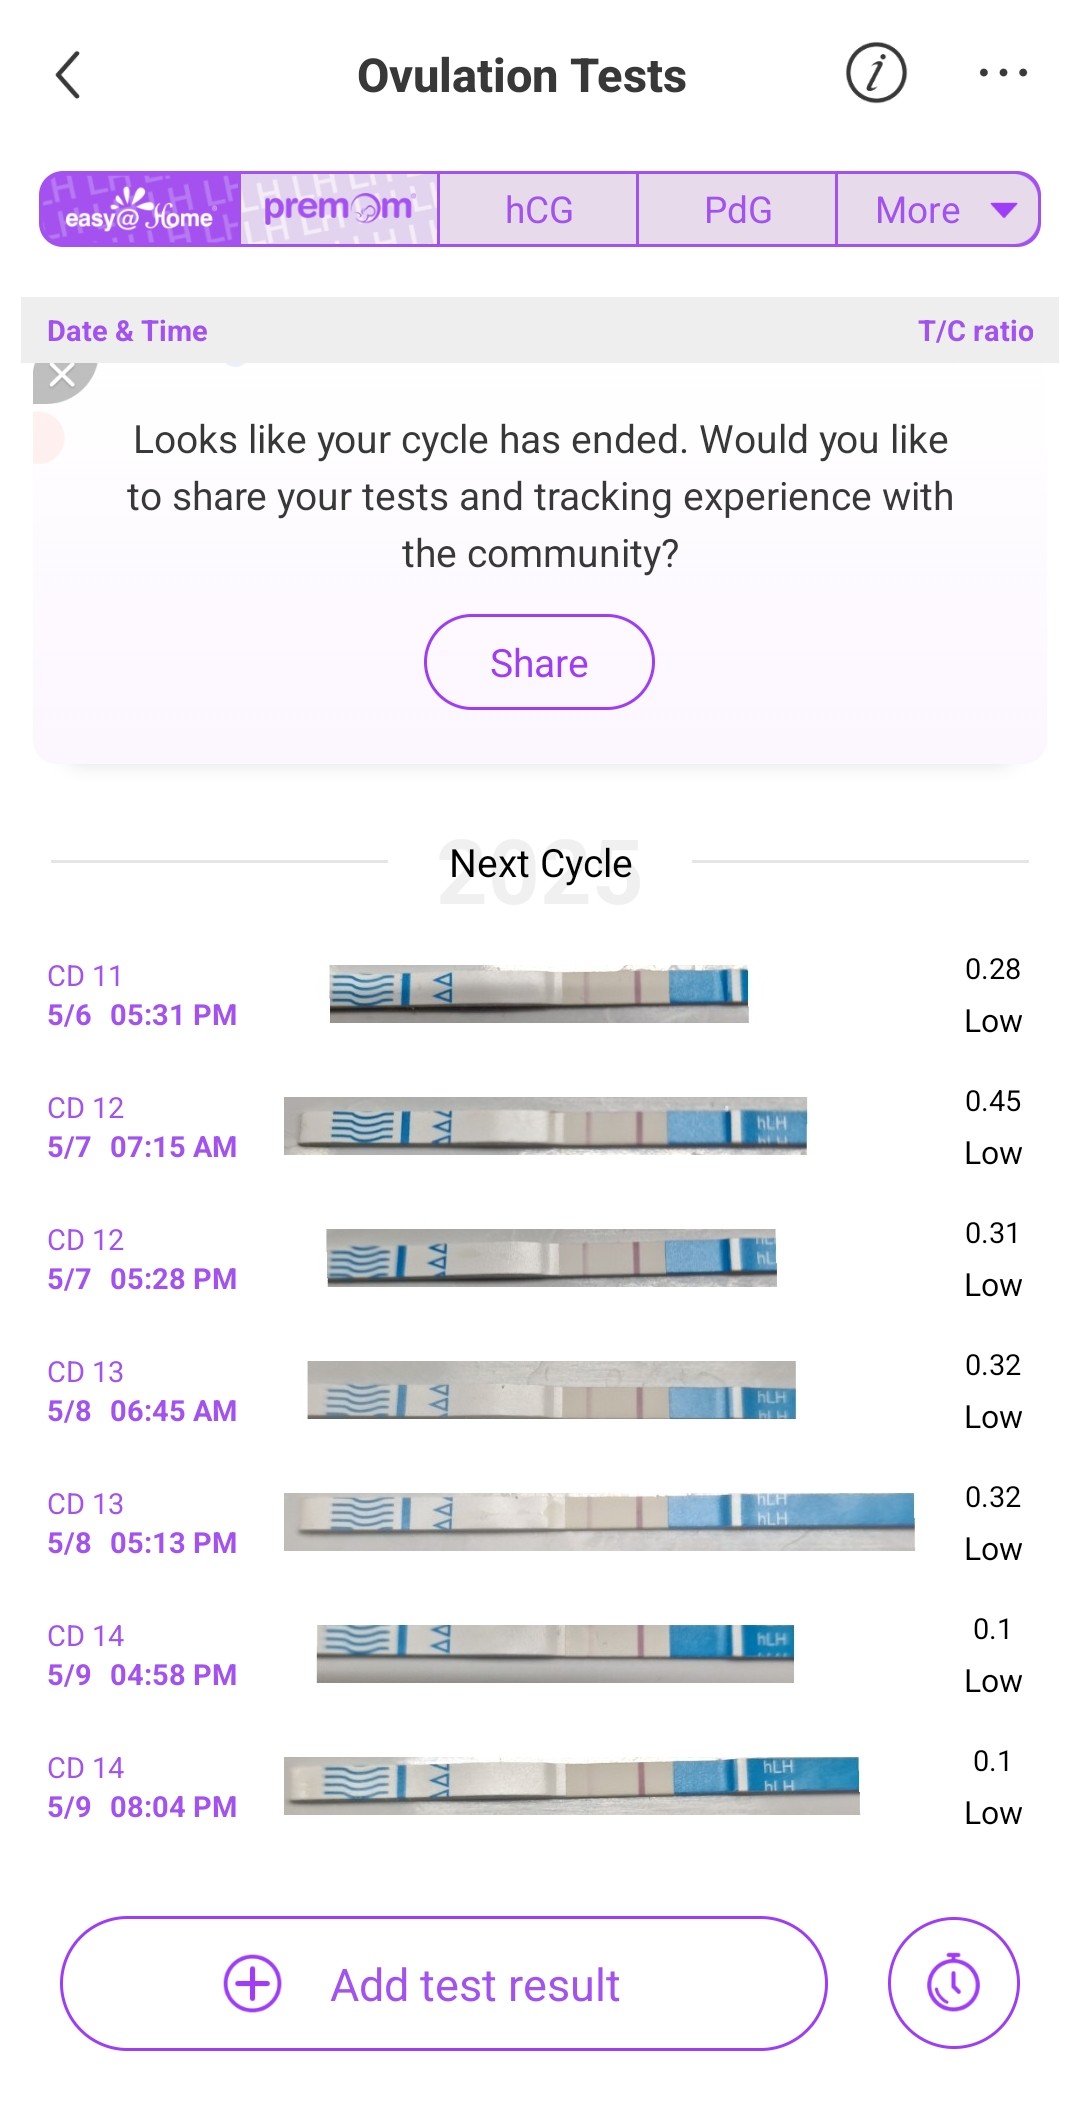The height and width of the screenshot is (2115, 1080).
Task: Switch to the hCG tab
Action: pyautogui.click(x=538, y=210)
